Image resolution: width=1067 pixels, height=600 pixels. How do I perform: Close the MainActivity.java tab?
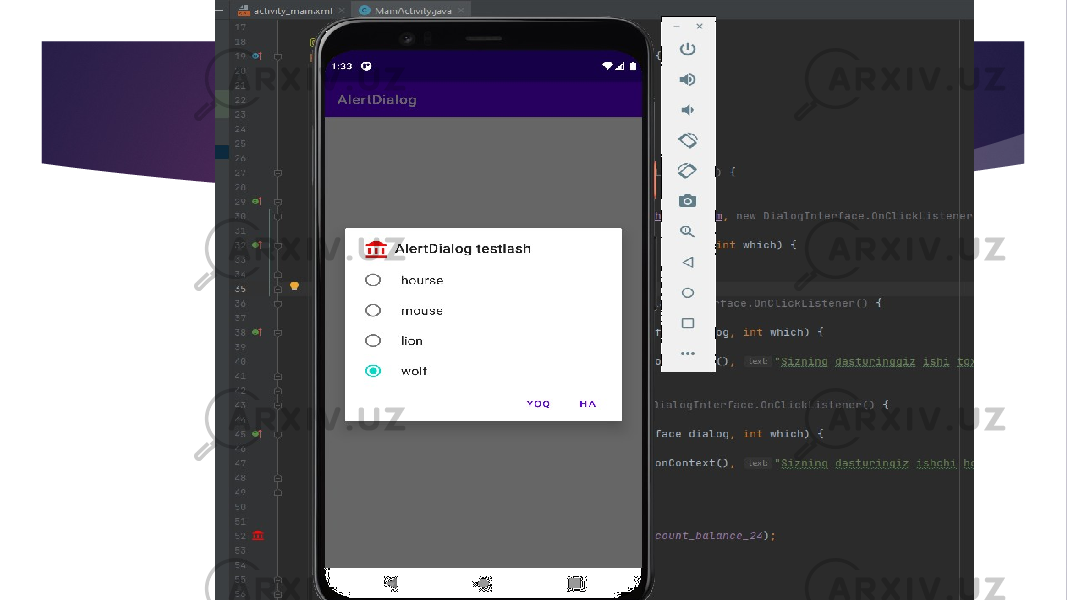coord(461,10)
